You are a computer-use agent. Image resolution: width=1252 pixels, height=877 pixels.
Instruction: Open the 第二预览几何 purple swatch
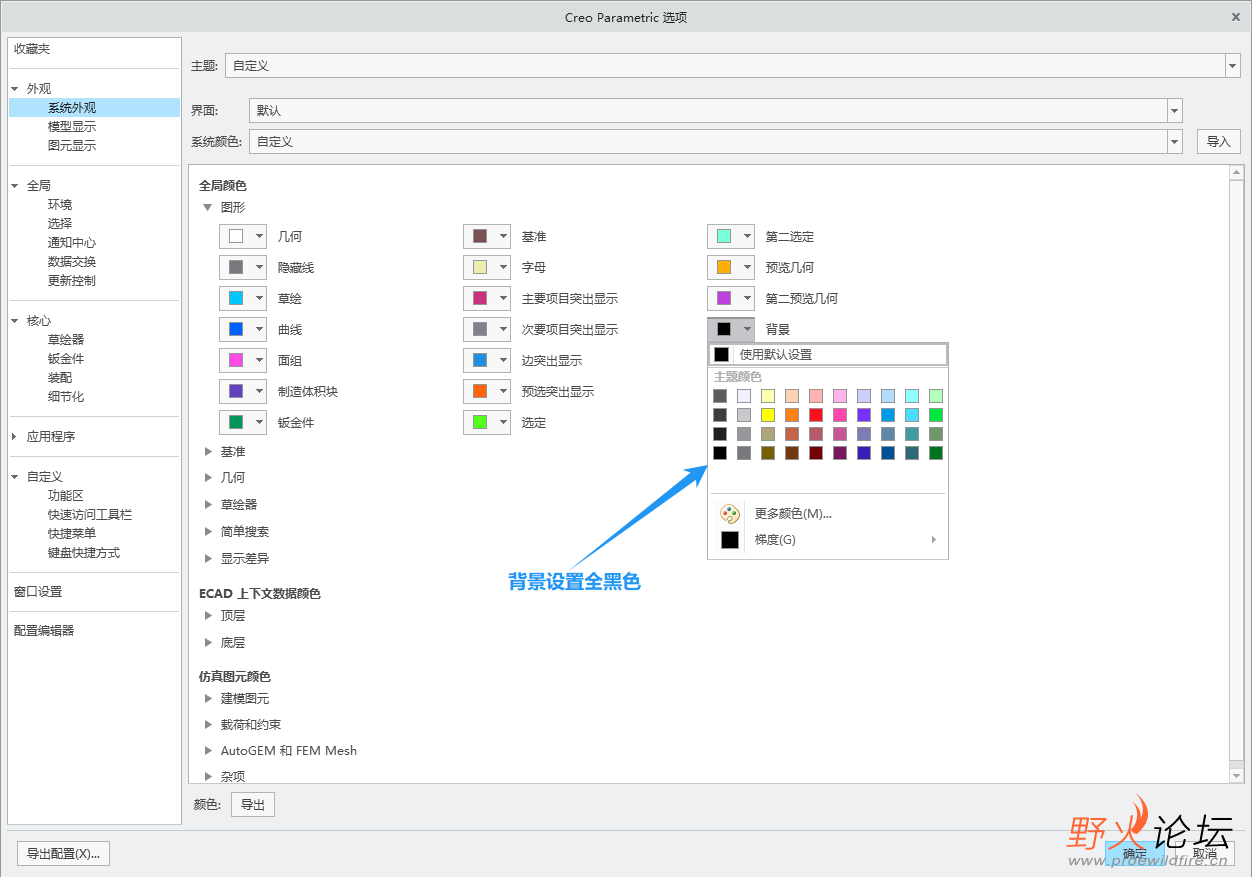tap(731, 299)
